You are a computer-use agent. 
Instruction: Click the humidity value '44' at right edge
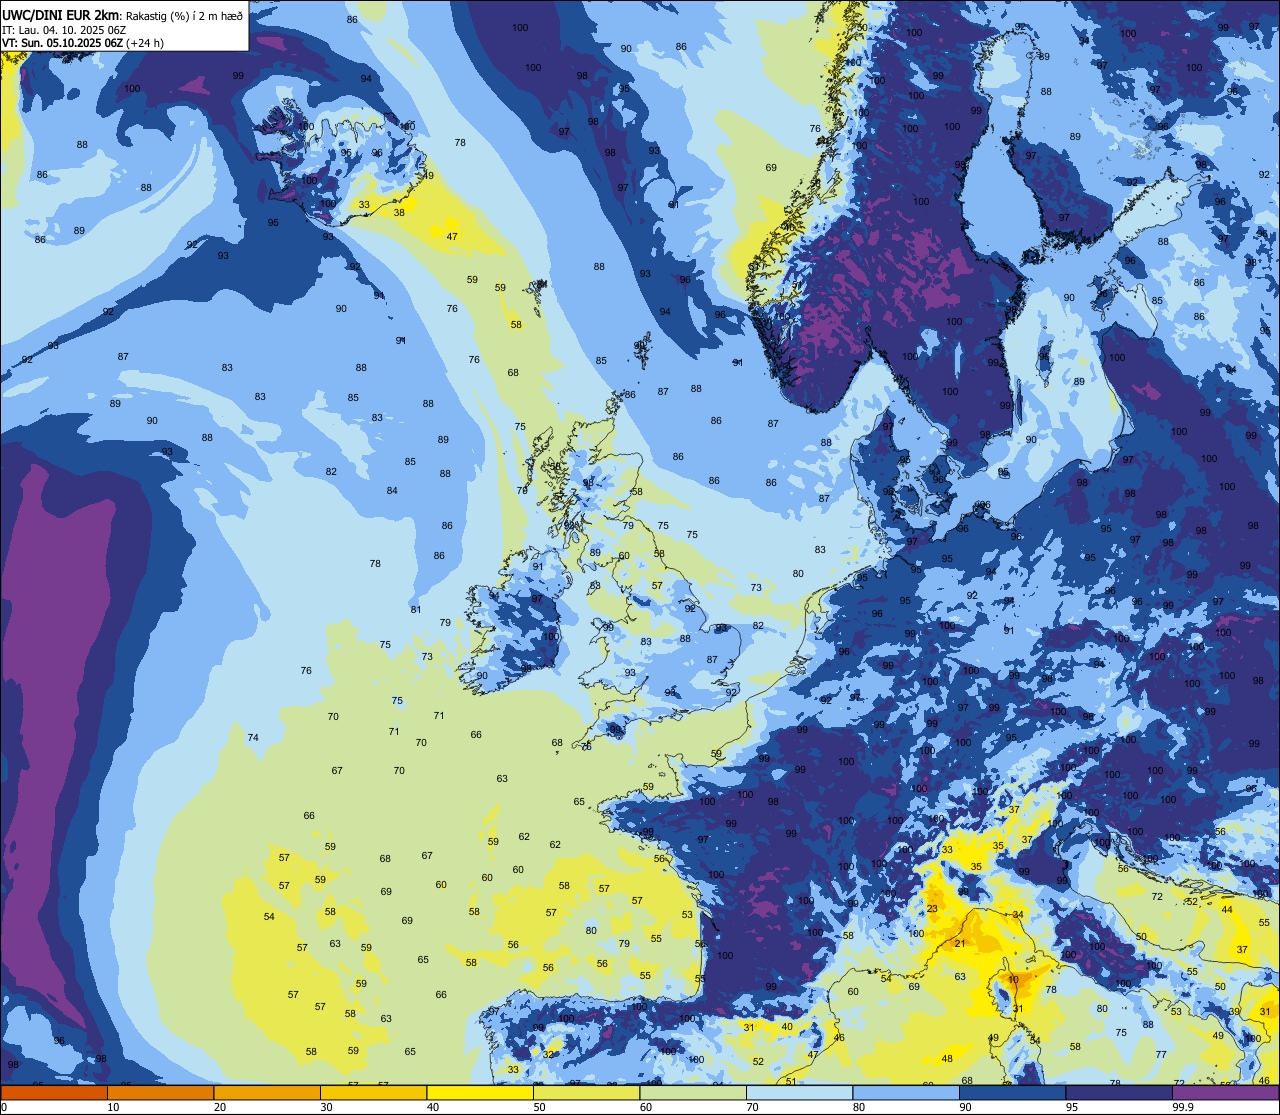pos(1227,909)
